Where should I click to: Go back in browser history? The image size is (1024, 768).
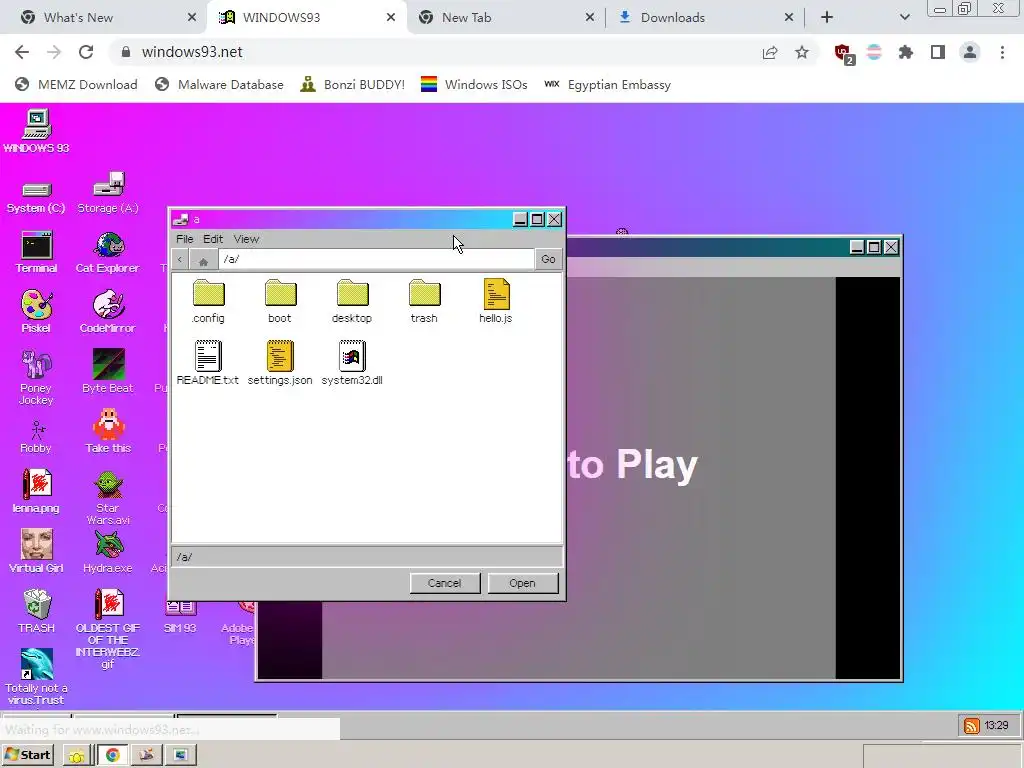click(22, 52)
